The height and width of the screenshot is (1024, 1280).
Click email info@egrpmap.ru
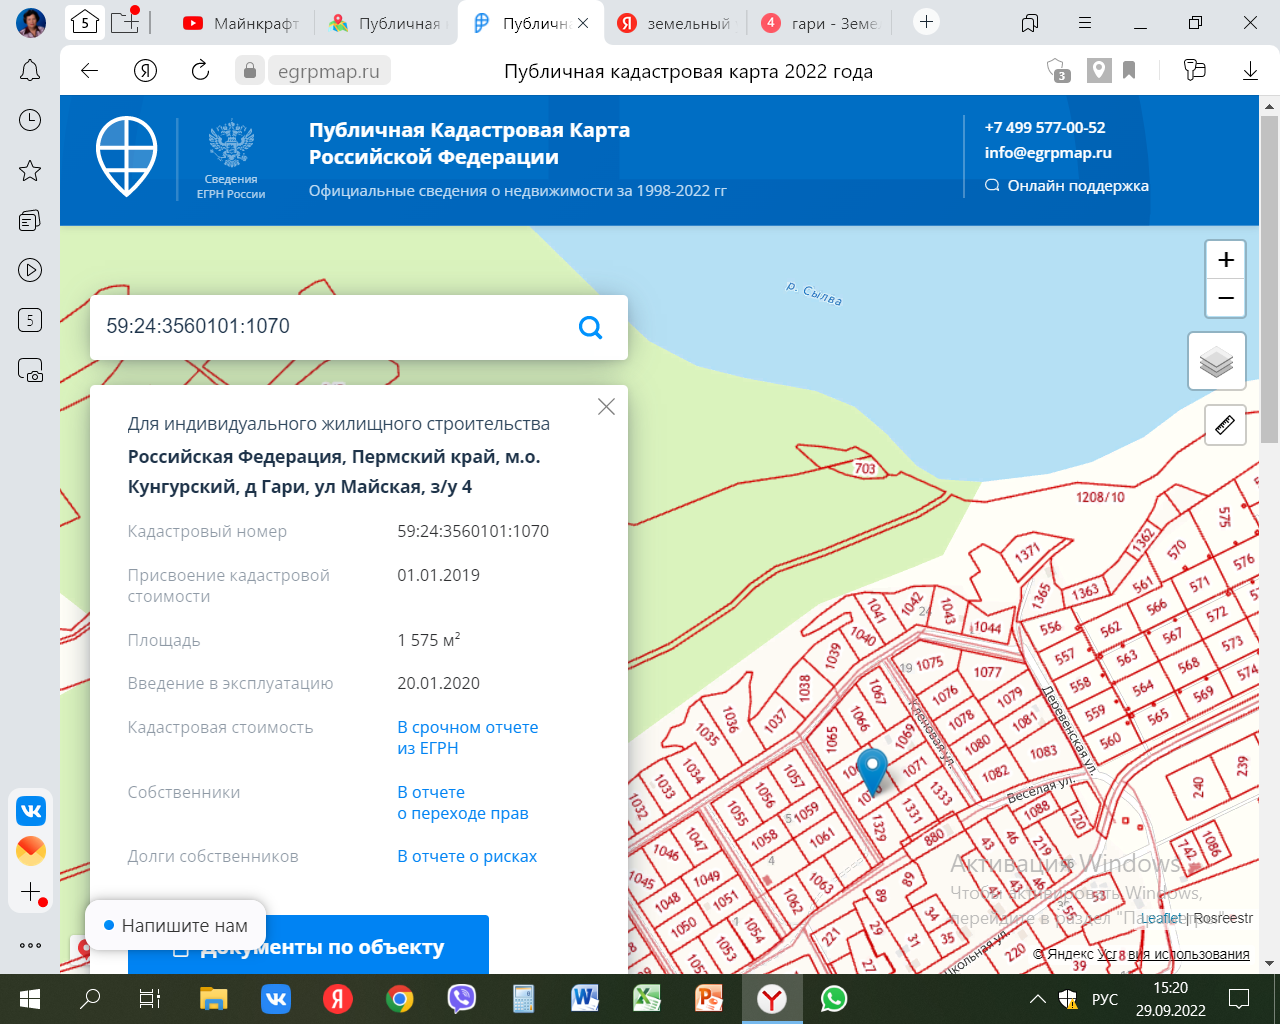pyautogui.click(x=1048, y=153)
